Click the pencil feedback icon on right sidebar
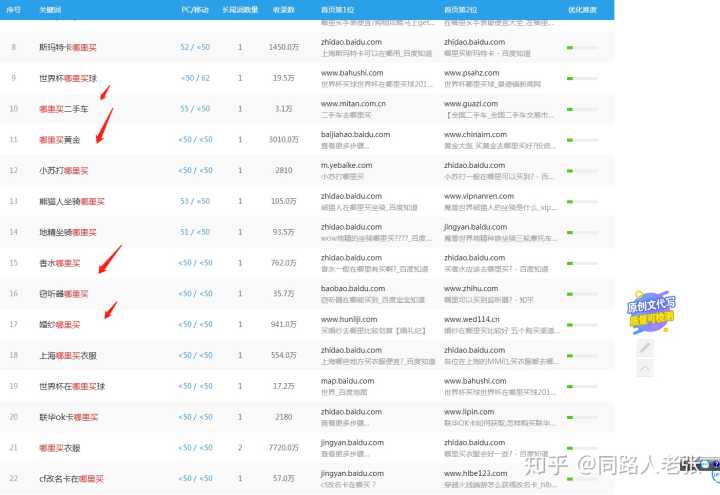 [x=645, y=348]
